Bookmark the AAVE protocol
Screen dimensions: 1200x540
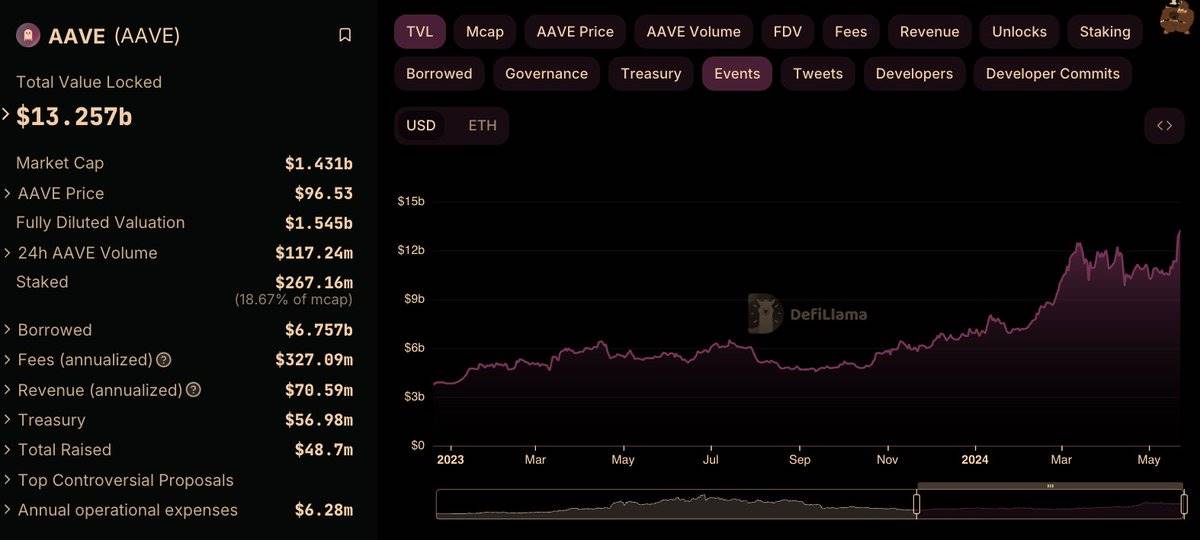click(x=345, y=36)
